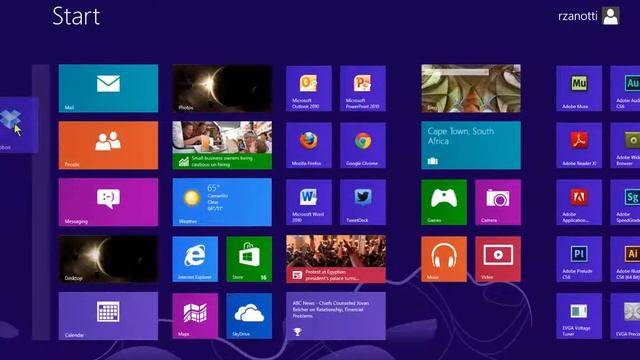The height and width of the screenshot is (360, 640).
Task: Launch EVGA Voltage Tuner
Action: coord(579,316)
